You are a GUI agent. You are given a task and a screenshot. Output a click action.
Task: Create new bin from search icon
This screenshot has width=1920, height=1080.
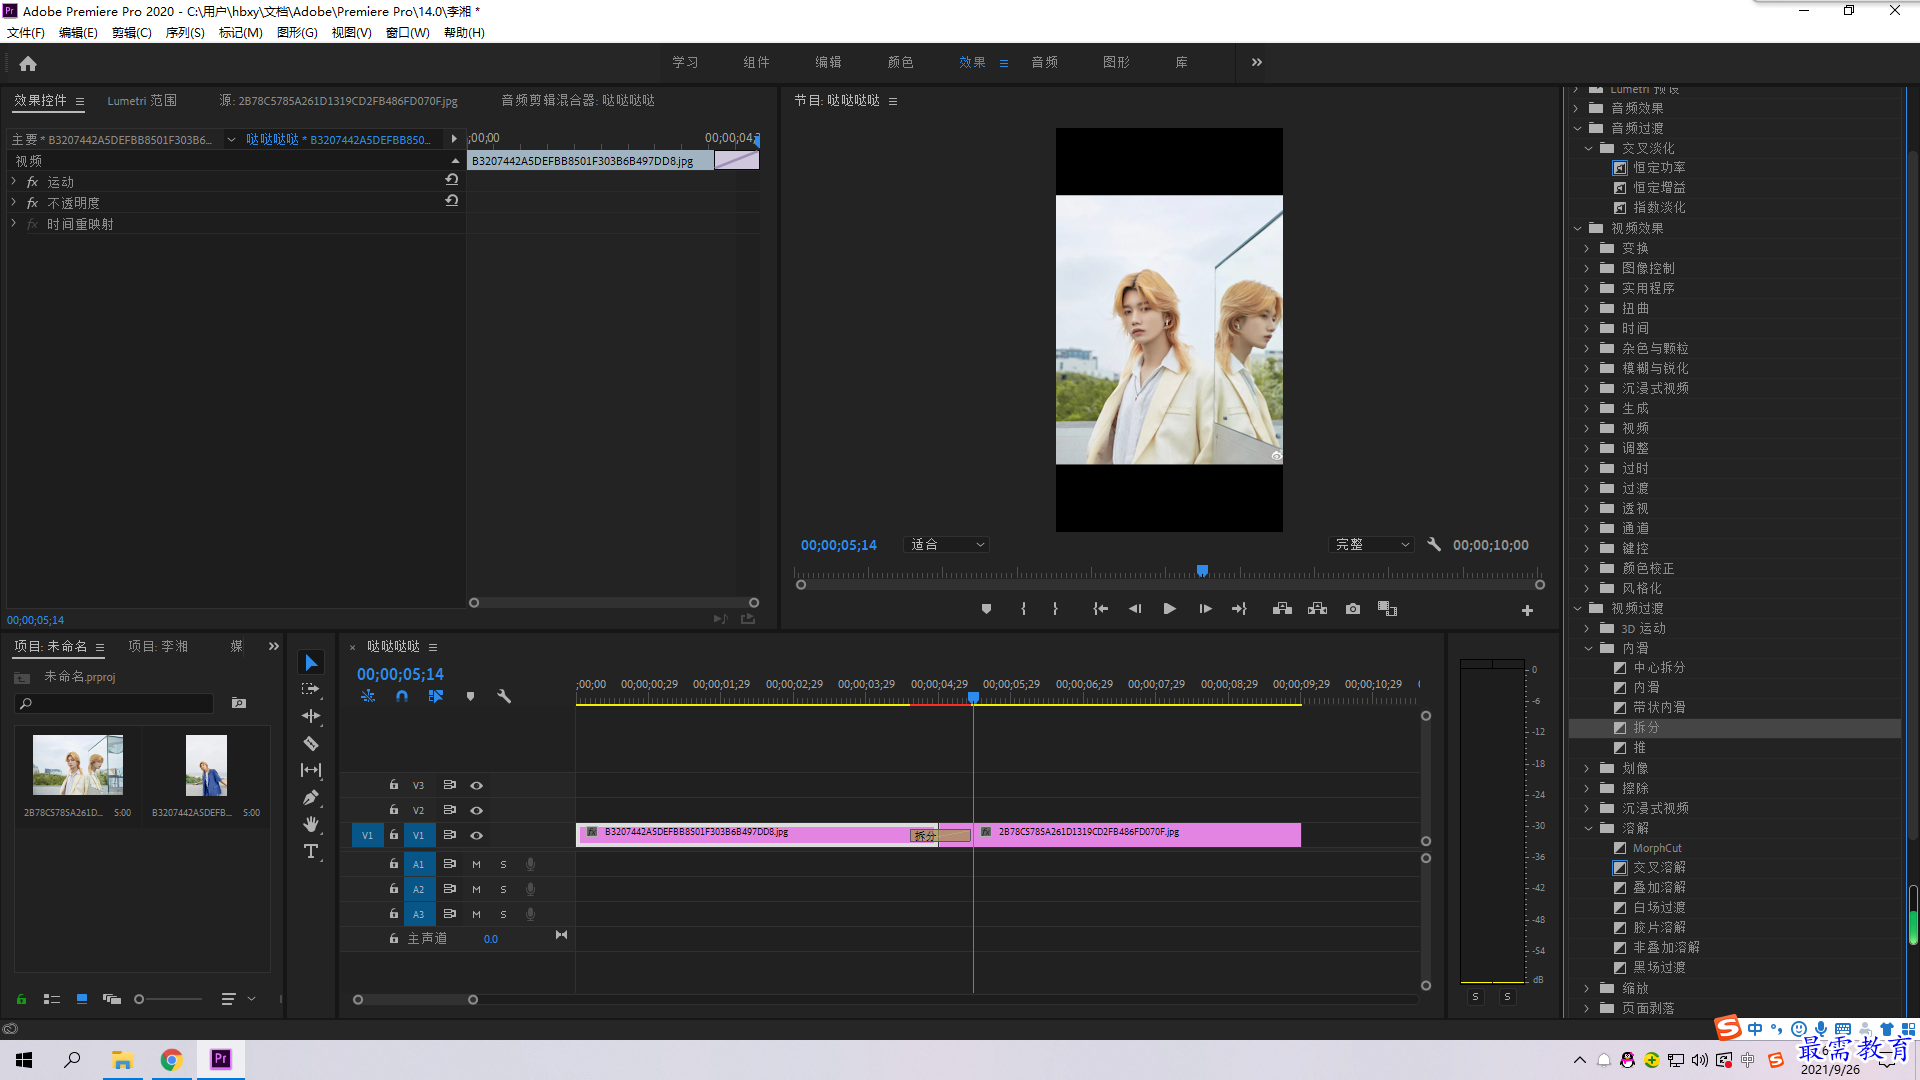239,704
